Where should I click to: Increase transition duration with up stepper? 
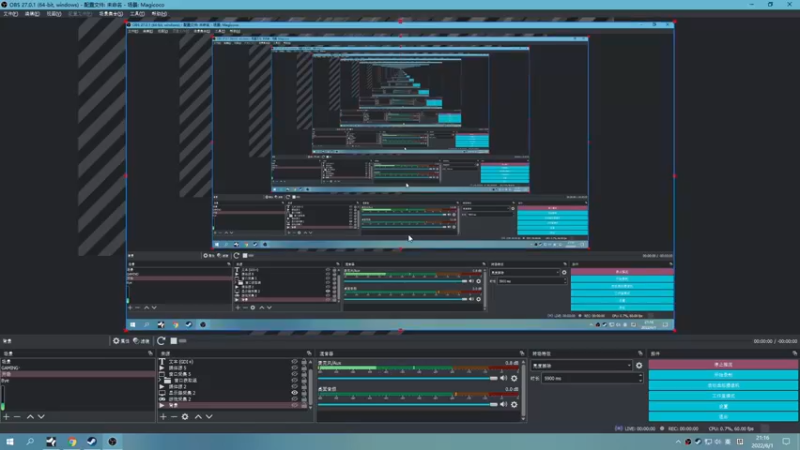point(640,376)
